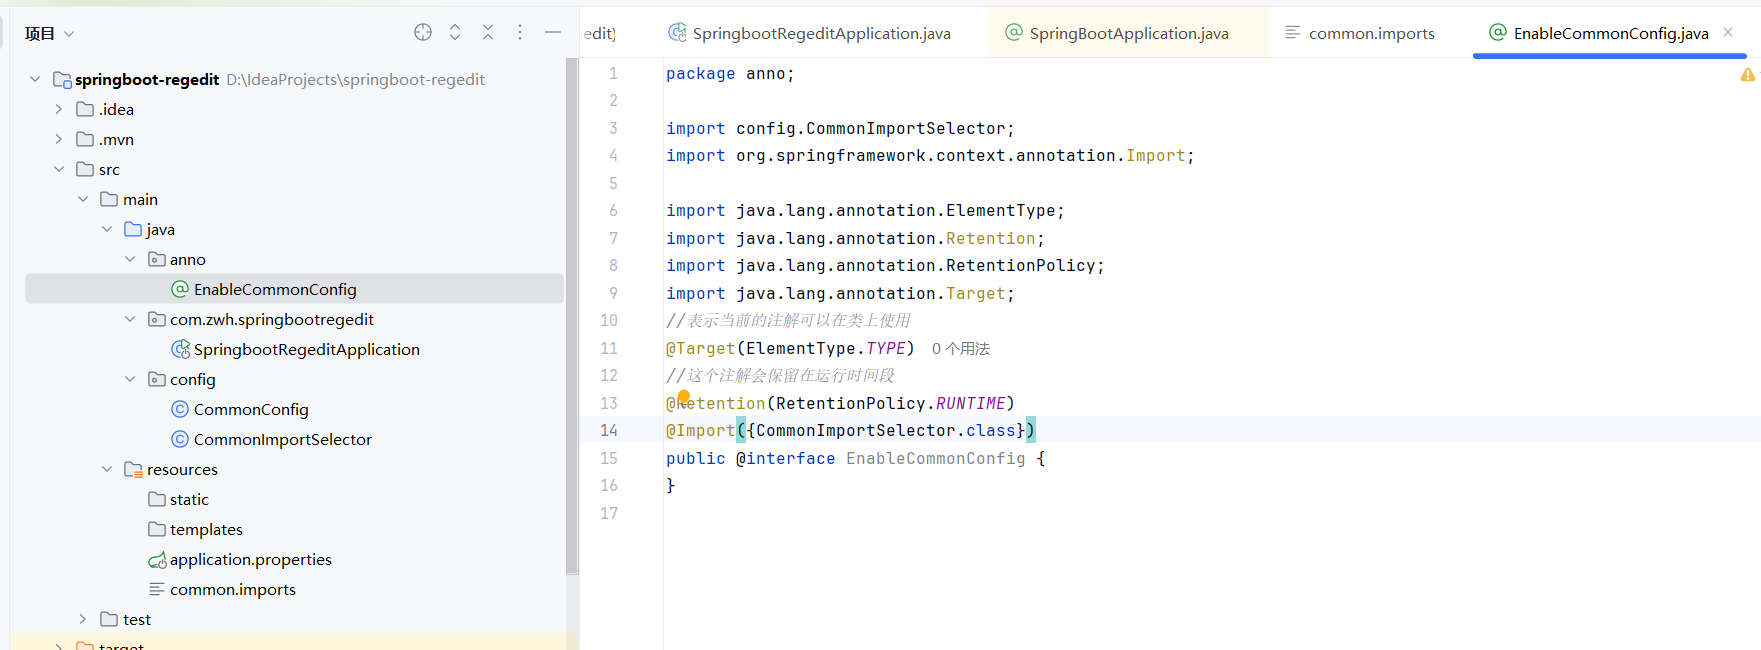Click the collapse all icon in project panel

(488, 32)
